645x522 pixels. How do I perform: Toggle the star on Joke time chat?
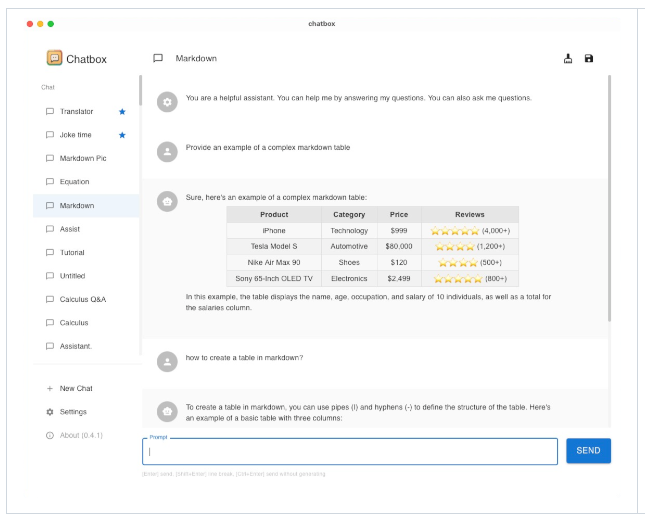[x=122, y=135]
